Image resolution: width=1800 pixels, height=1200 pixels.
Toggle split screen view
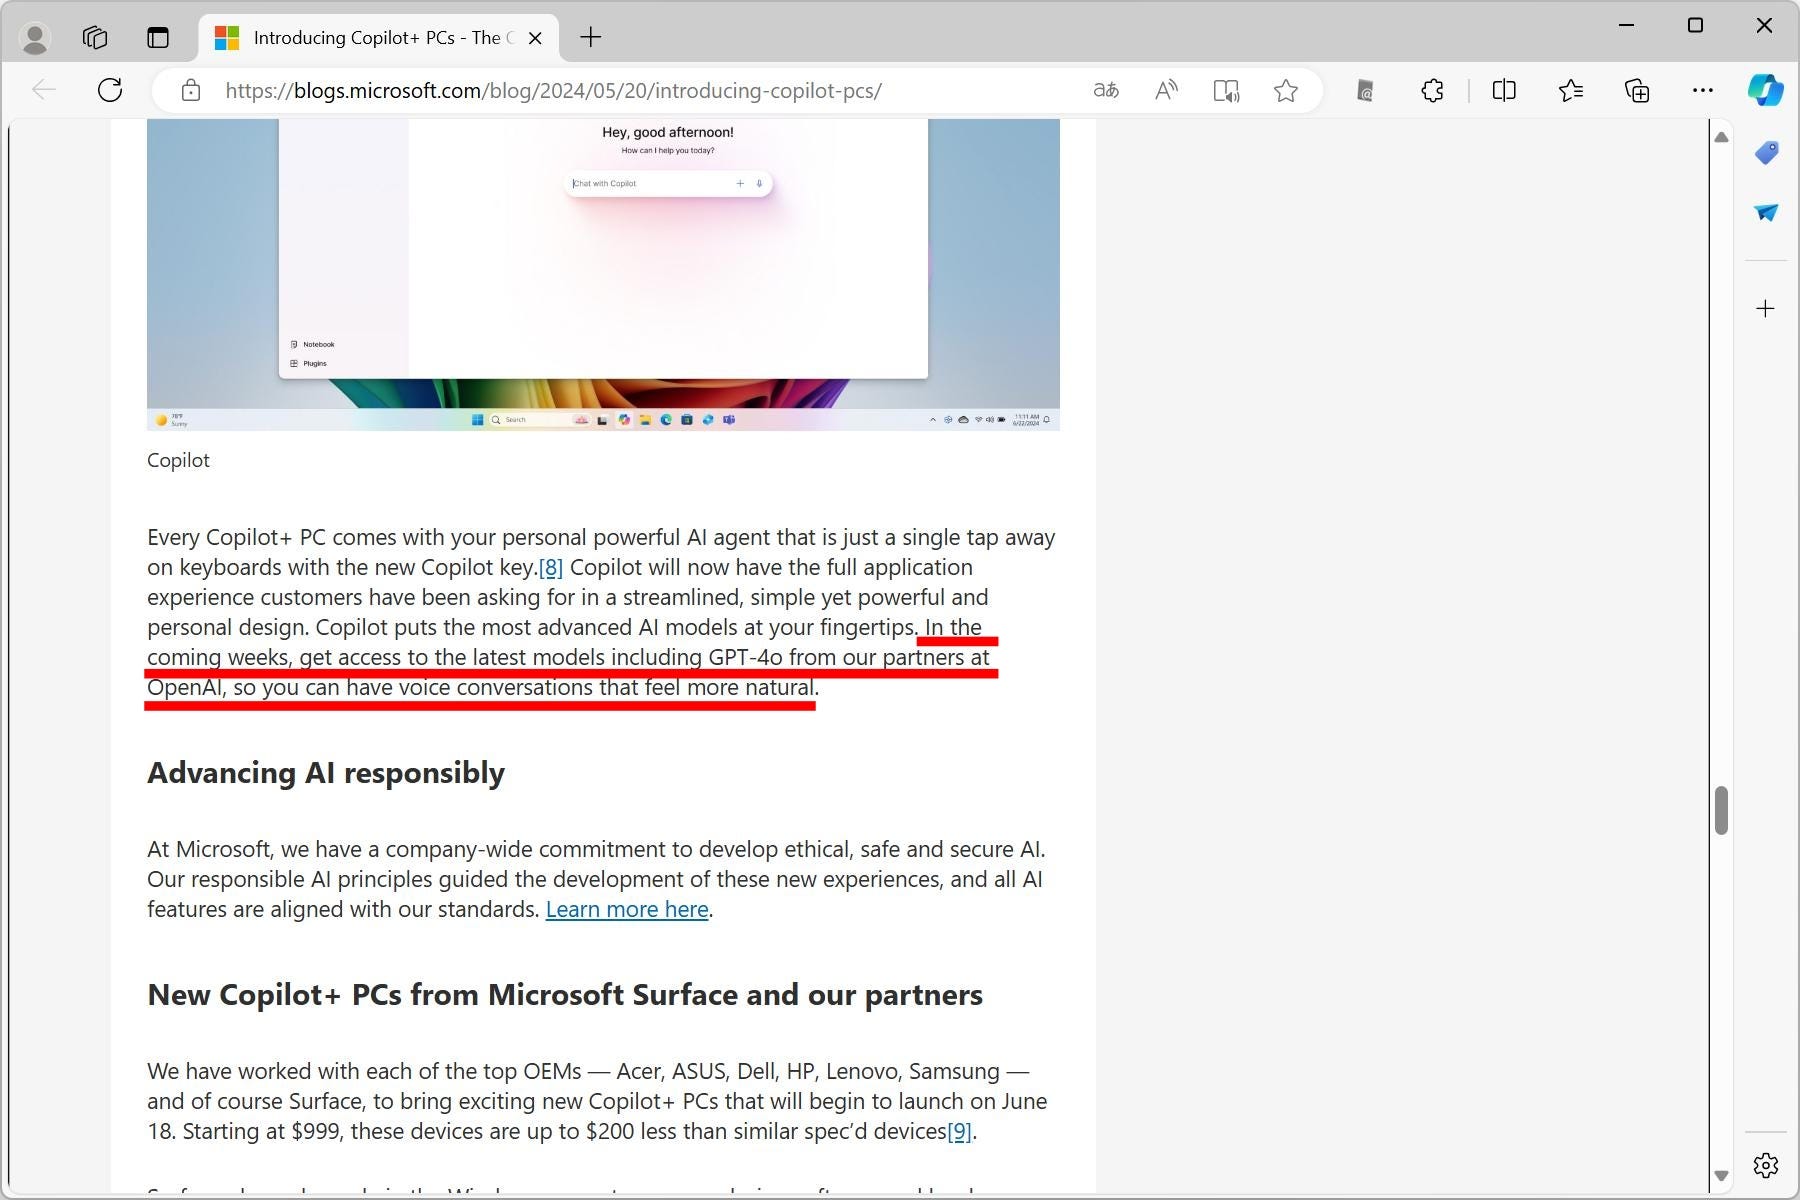tap(1504, 91)
